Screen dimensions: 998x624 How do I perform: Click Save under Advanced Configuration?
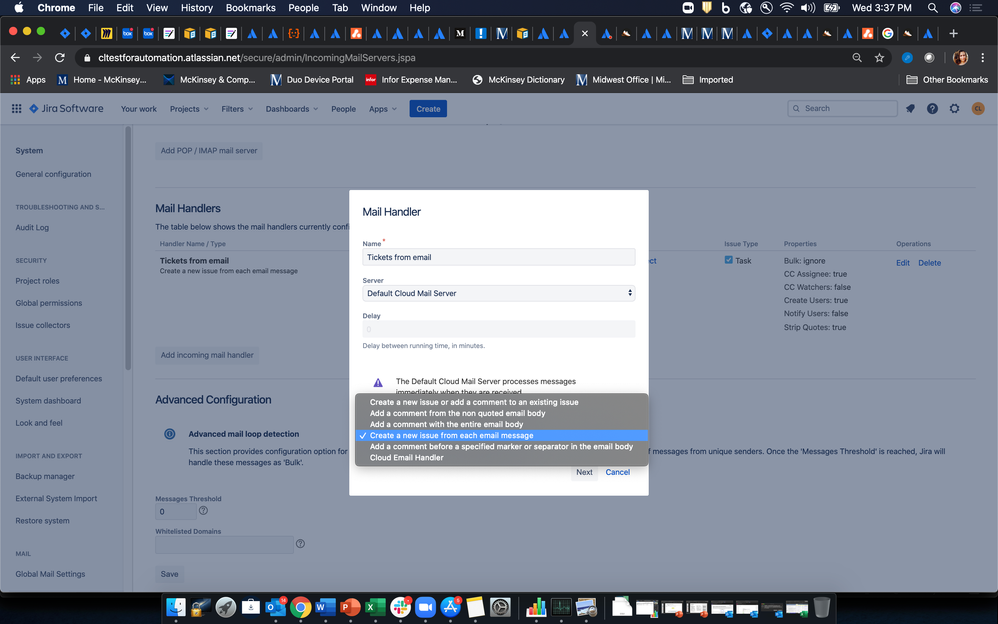169,574
